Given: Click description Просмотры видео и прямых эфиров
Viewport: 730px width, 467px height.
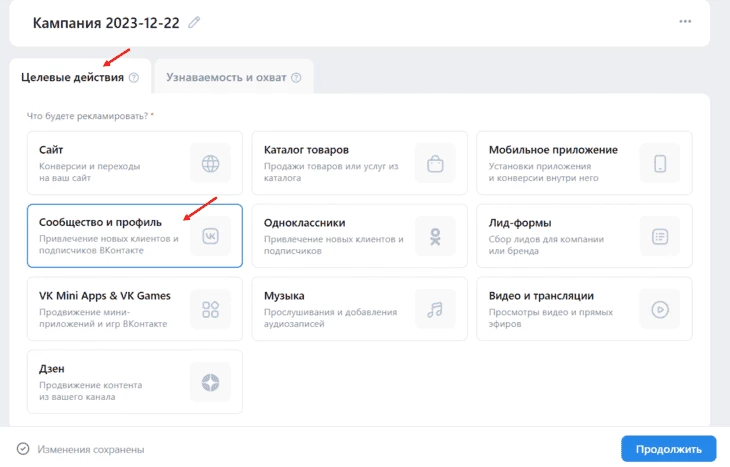Looking at the screenshot, I should [x=551, y=318].
